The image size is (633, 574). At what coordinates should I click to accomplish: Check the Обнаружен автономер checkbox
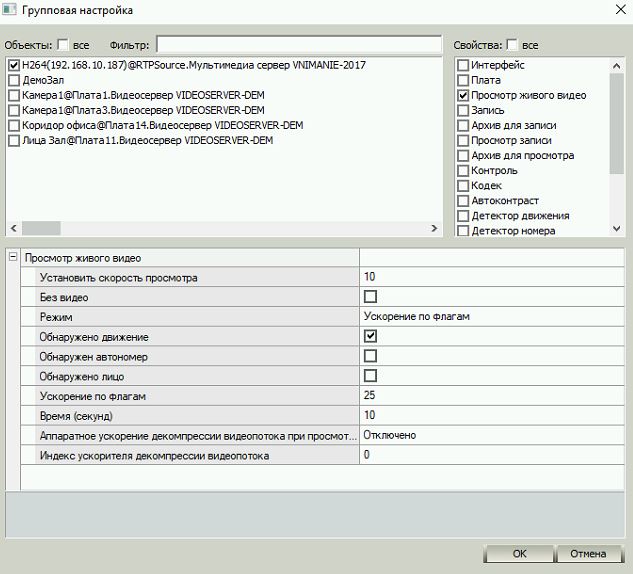370,356
